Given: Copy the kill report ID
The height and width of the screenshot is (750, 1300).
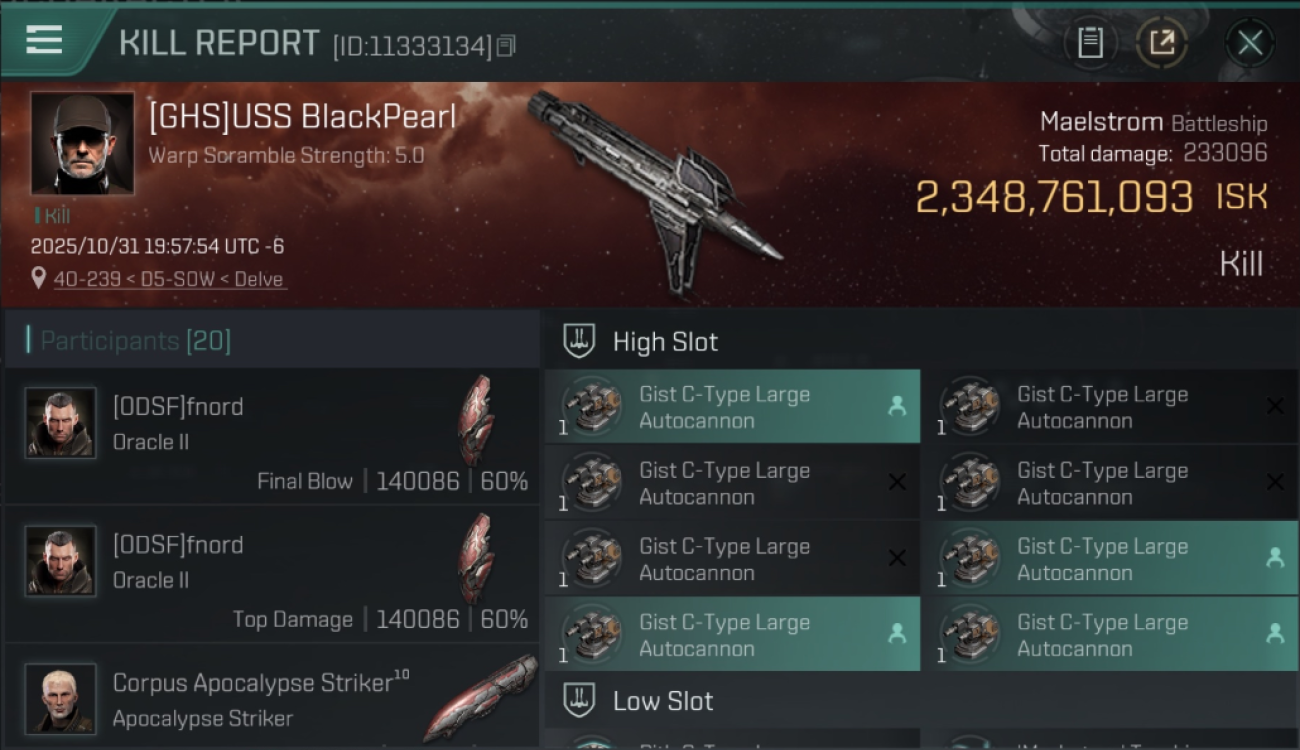Looking at the screenshot, I should (x=506, y=46).
